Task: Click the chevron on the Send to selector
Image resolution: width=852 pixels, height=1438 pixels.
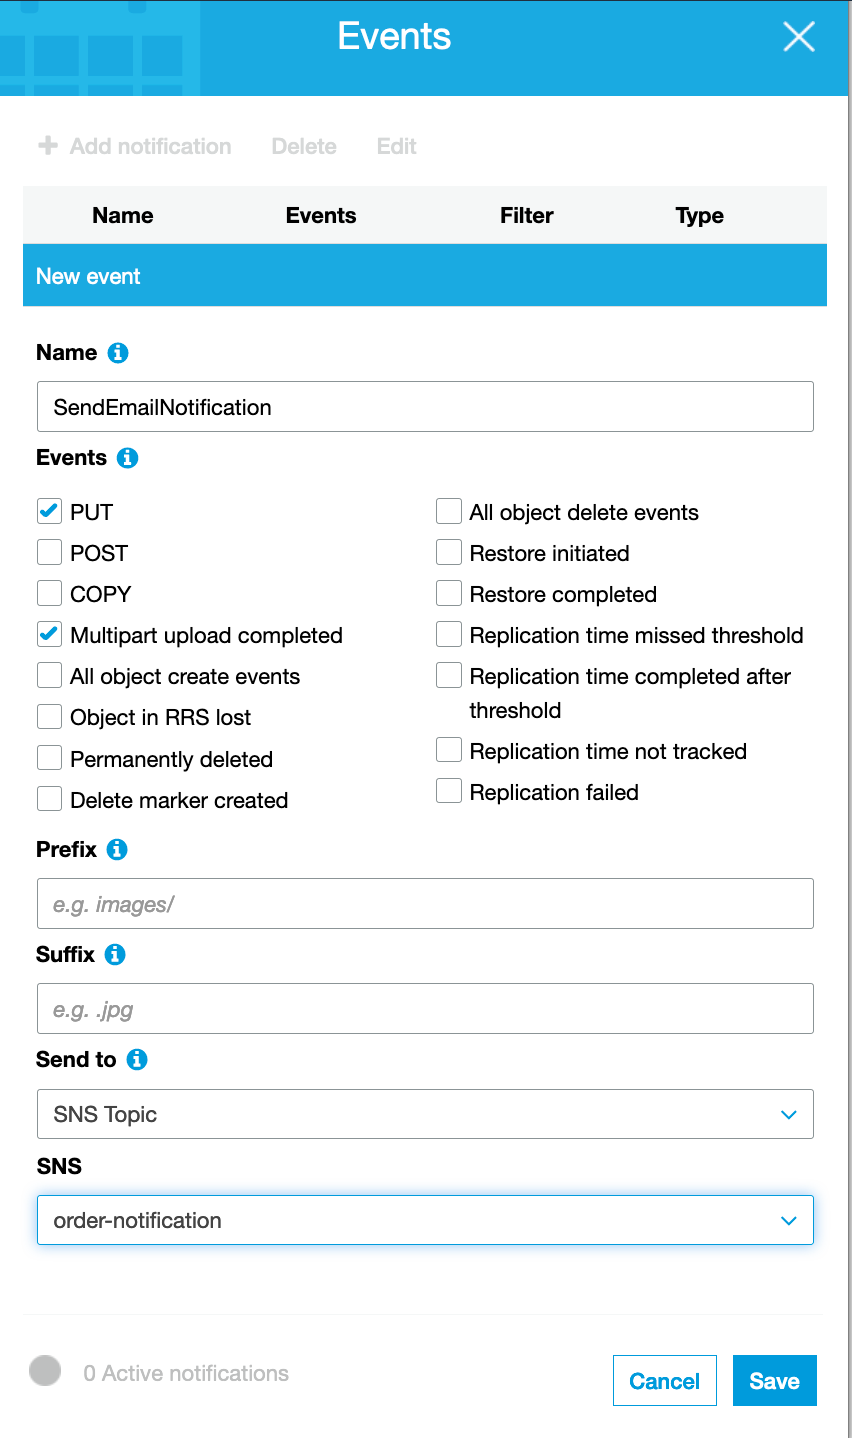Action: click(789, 1114)
